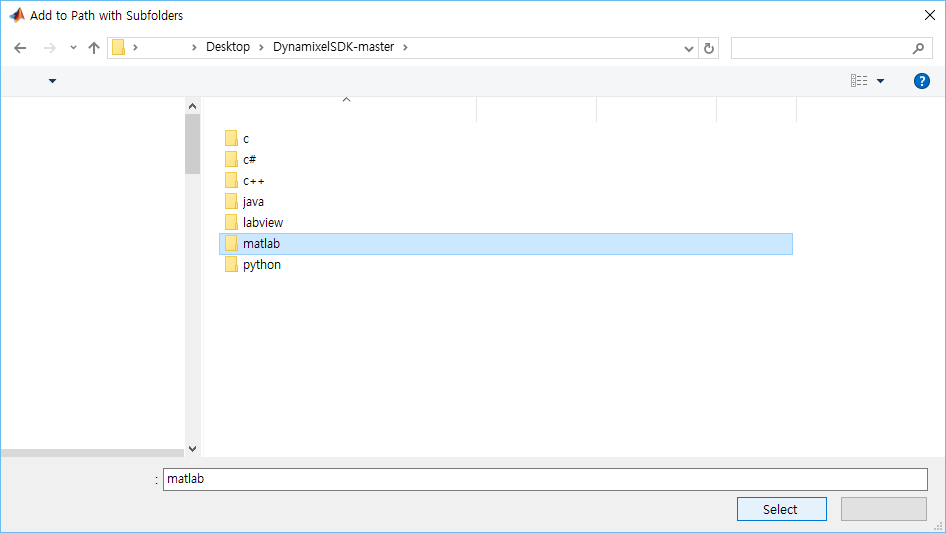
Task: Click the blank button next to Select
Action: 884,509
